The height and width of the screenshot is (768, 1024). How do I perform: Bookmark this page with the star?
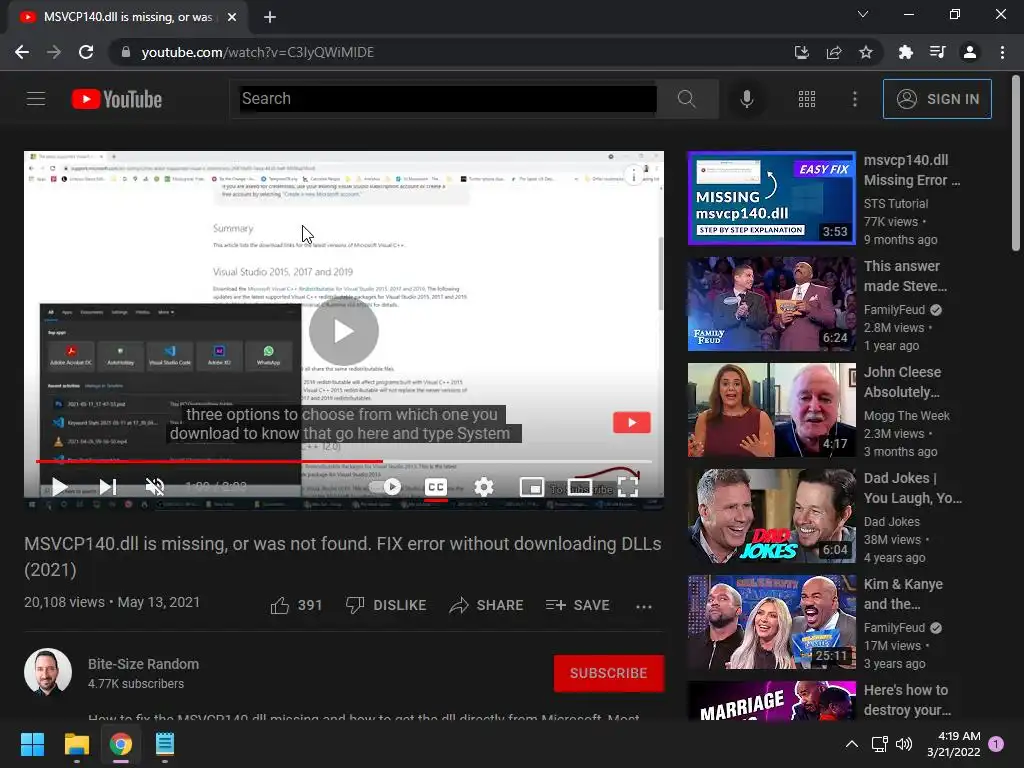tap(866, 52)
